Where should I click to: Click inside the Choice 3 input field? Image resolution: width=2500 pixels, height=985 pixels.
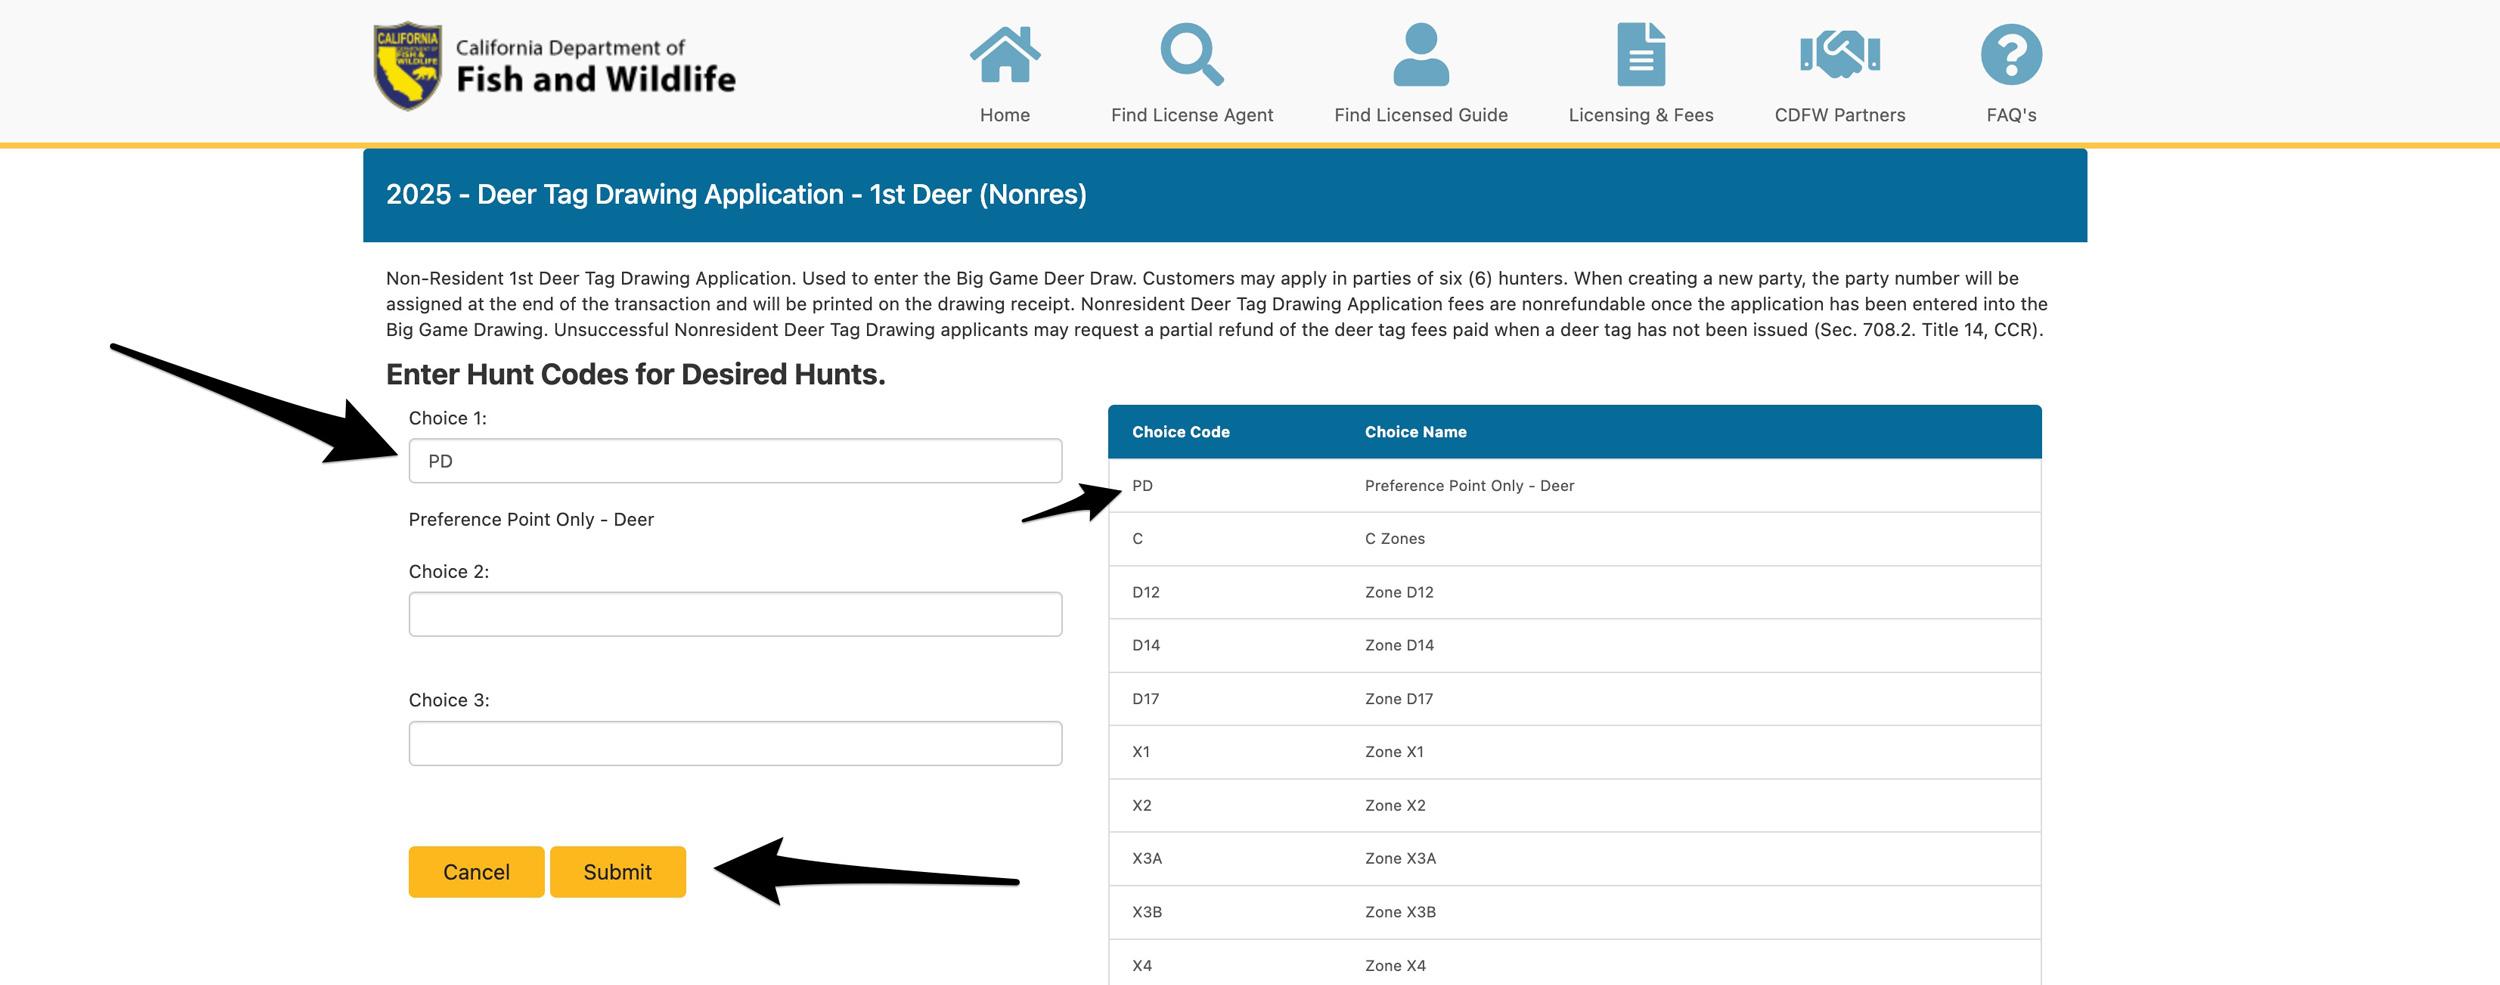(735, 743)
